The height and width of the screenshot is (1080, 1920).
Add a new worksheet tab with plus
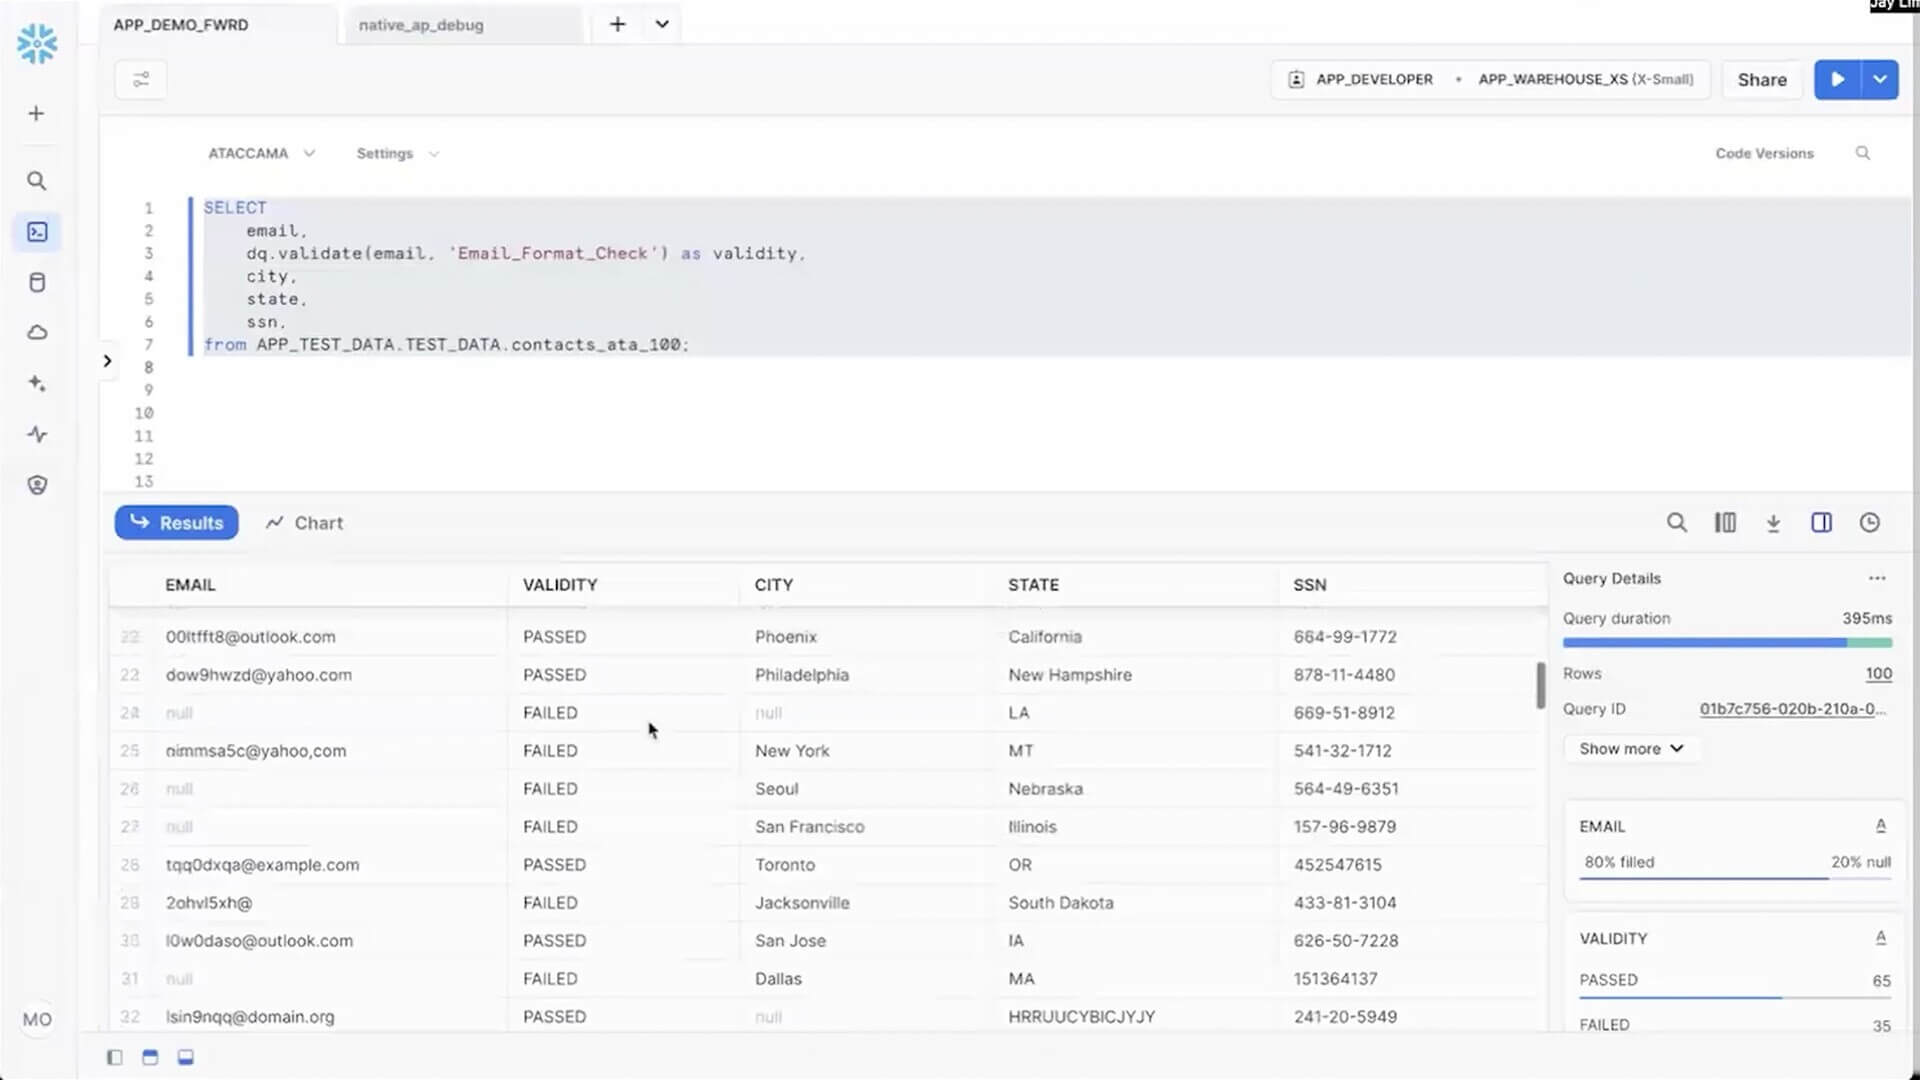tap(617, 25)
